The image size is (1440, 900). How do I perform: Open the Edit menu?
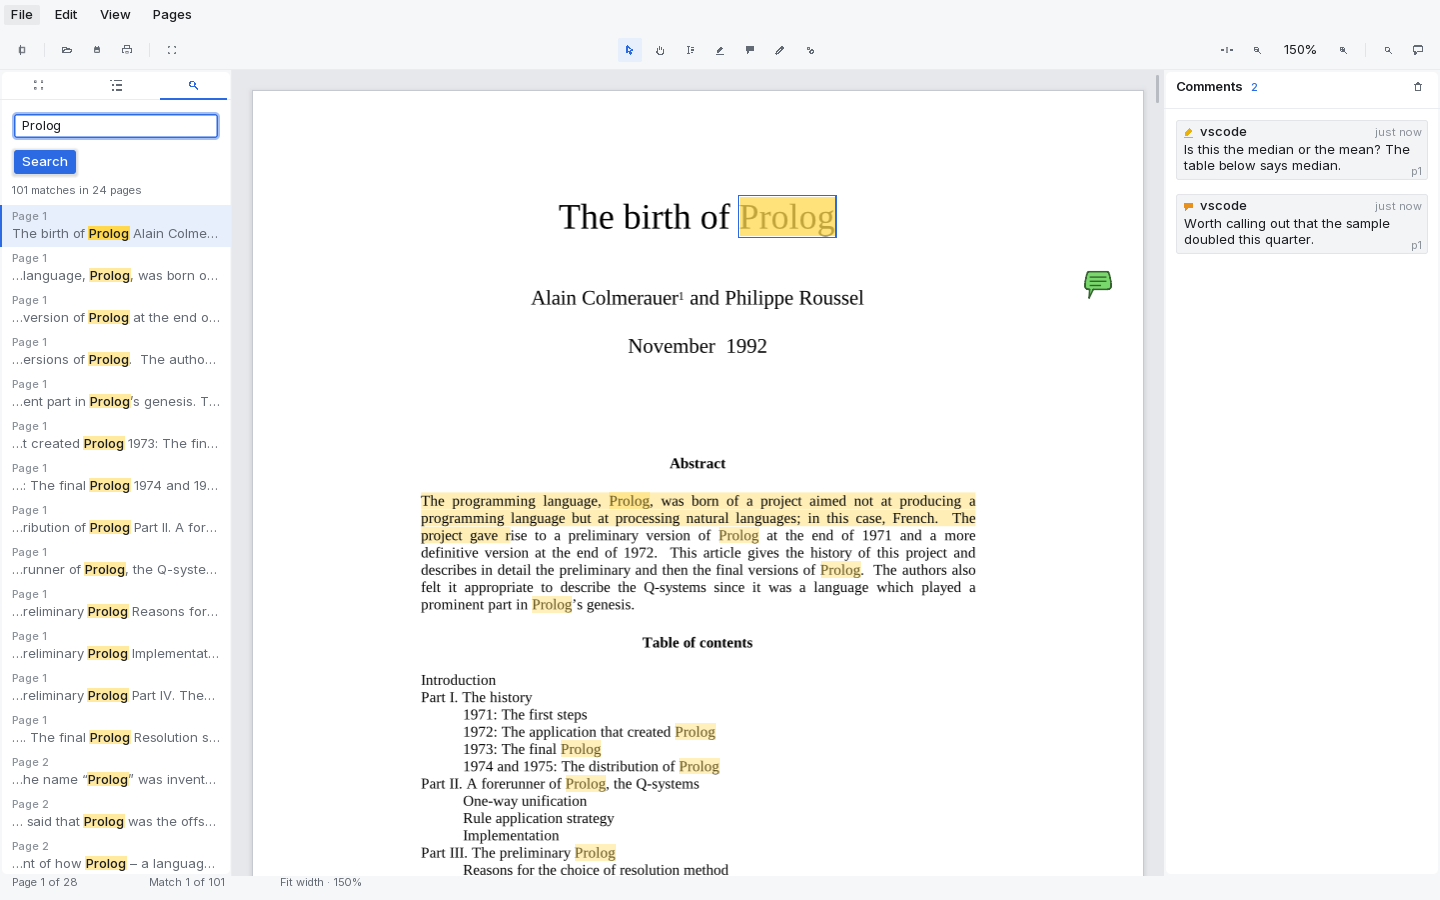(66, 15)
